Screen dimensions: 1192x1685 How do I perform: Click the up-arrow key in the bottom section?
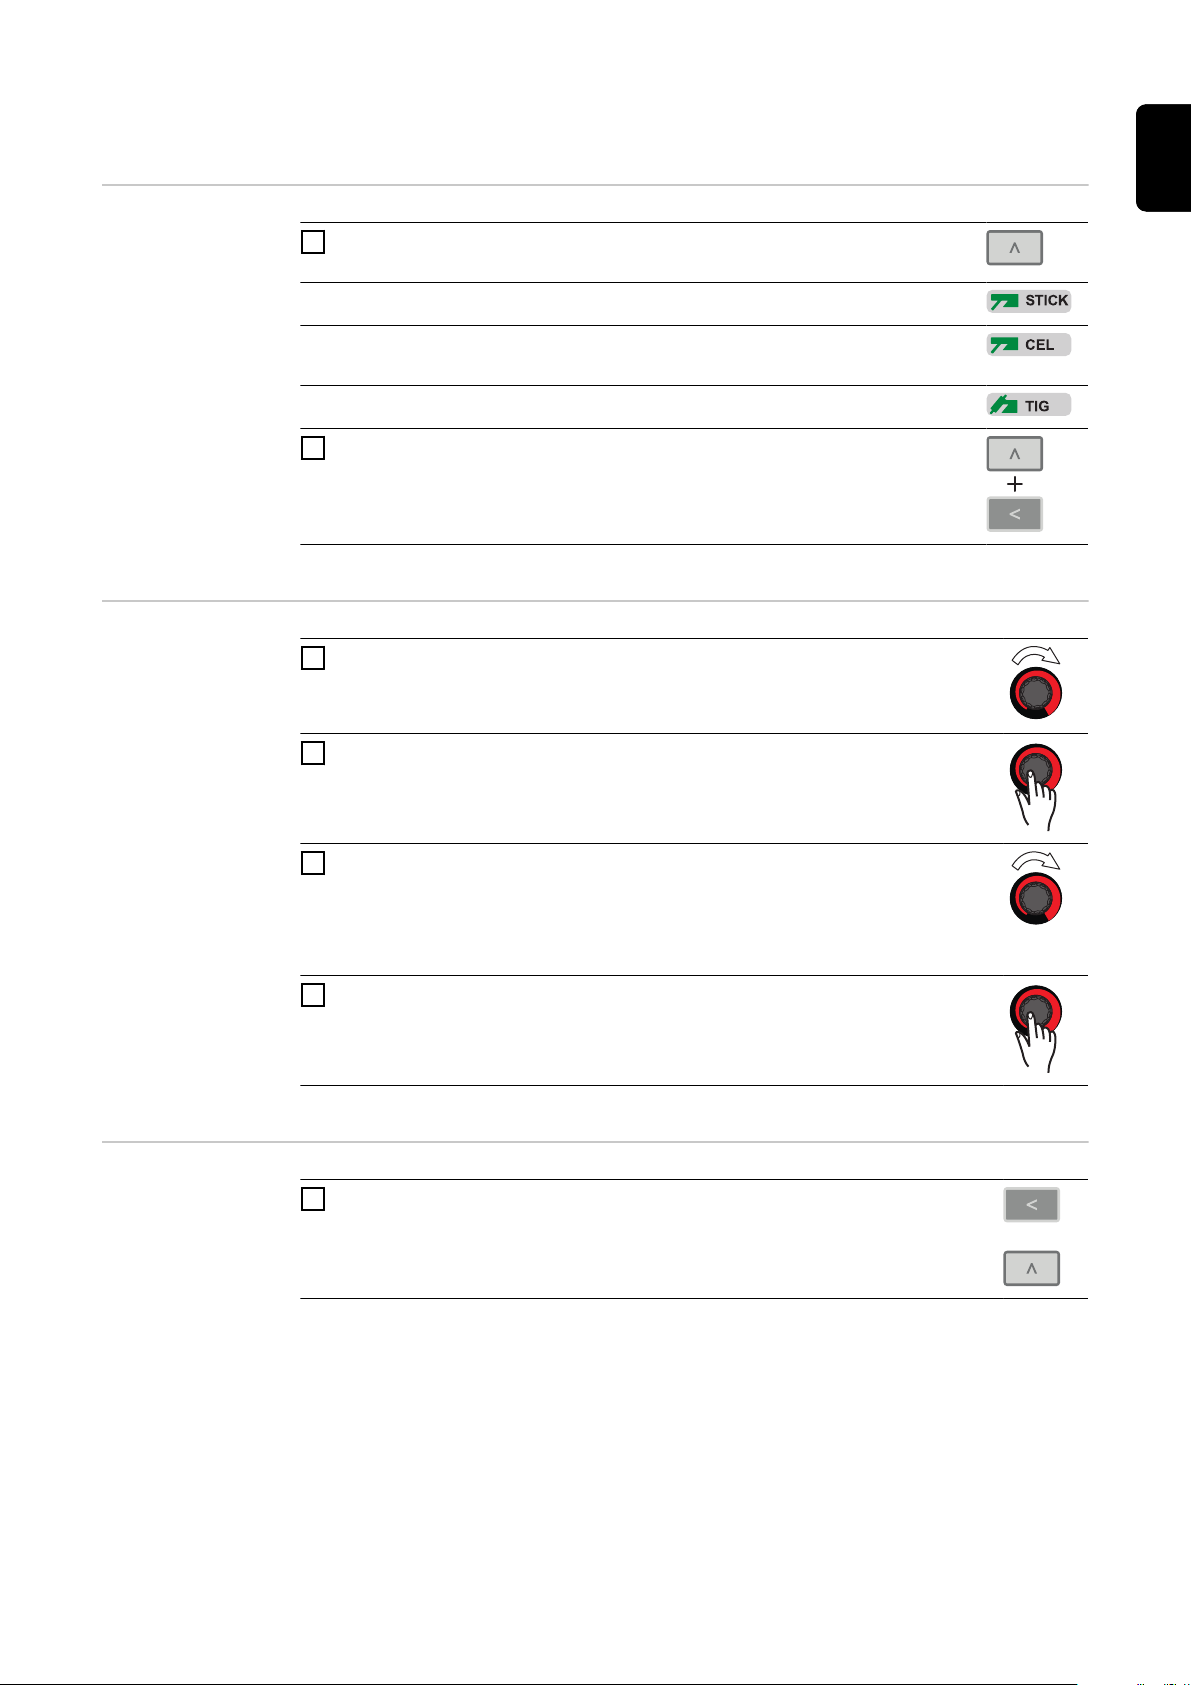coord(1031,1269)
